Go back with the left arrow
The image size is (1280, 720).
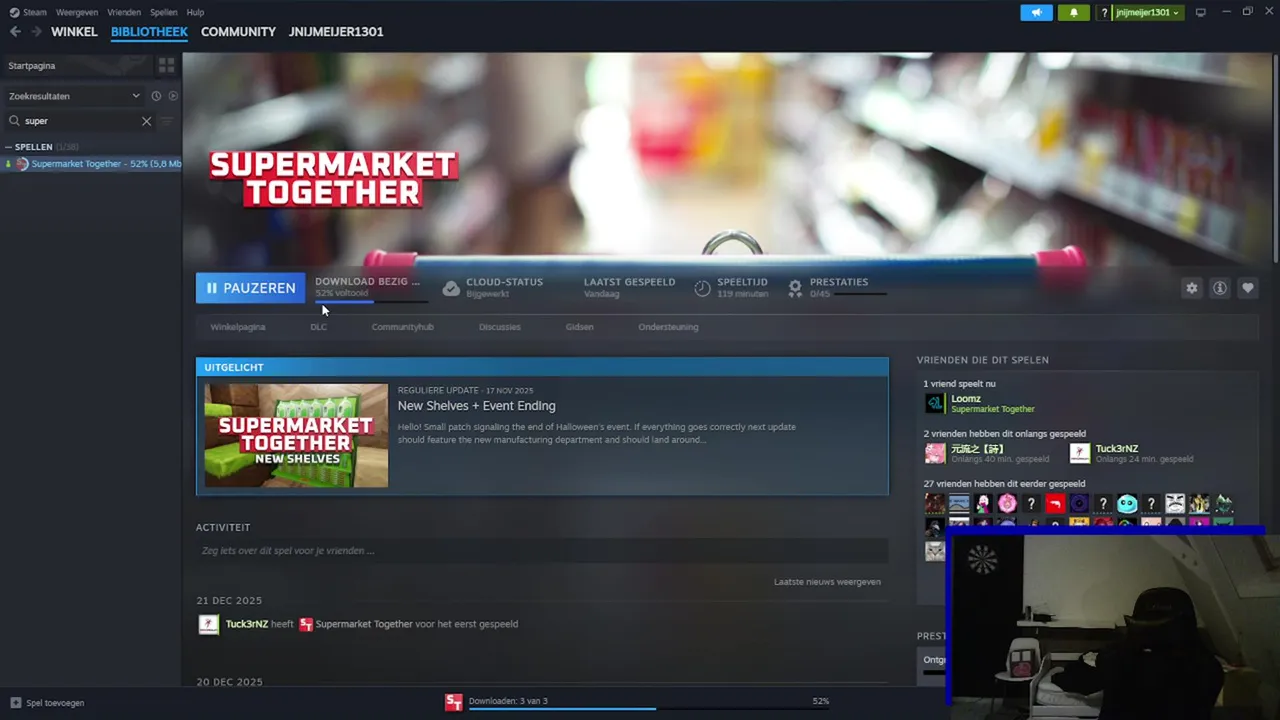15,32
